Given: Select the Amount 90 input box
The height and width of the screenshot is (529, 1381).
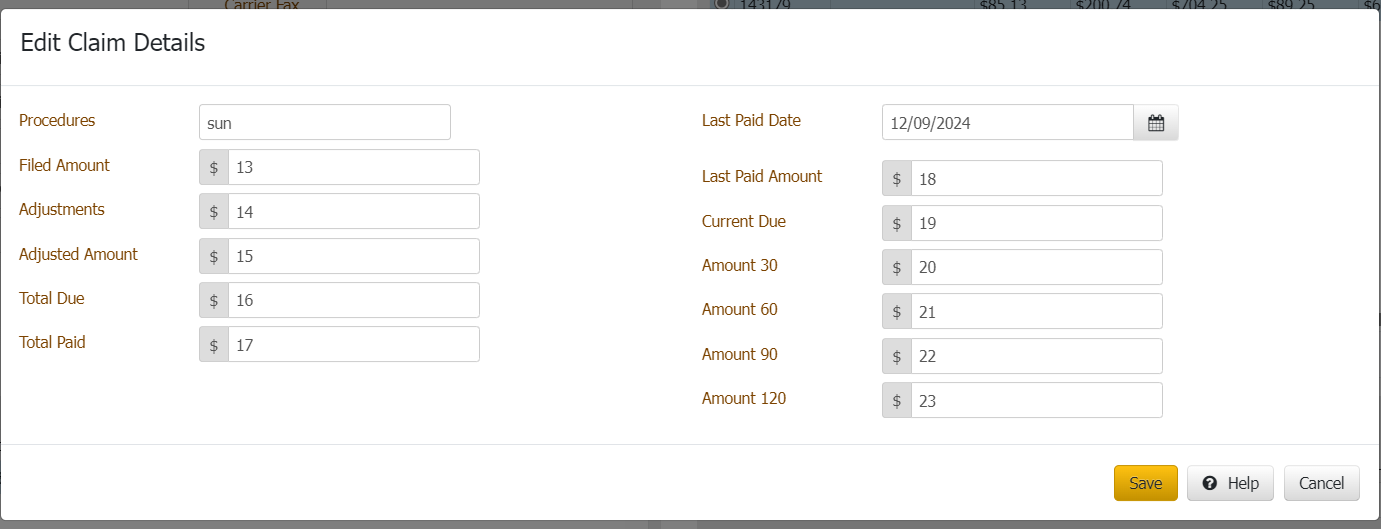Looking at the screenshot, I should click(1036, 356).
